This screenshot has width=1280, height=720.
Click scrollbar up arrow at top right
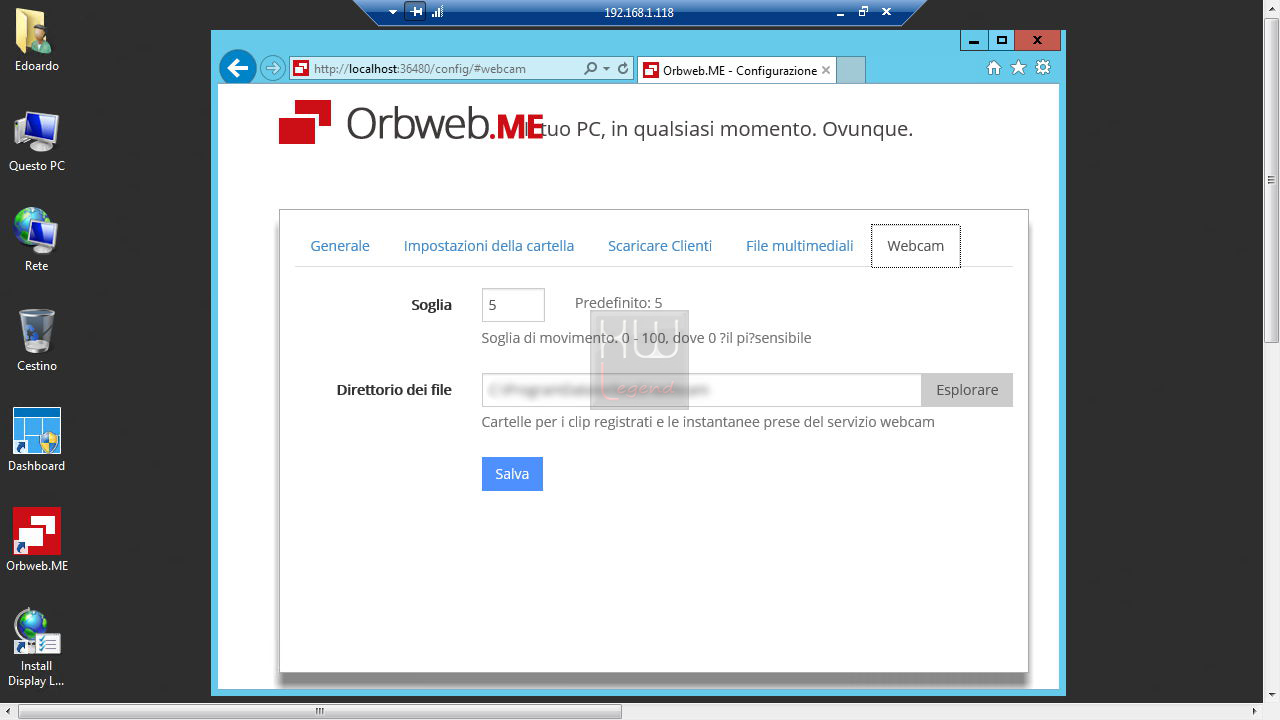(1272, 8)
